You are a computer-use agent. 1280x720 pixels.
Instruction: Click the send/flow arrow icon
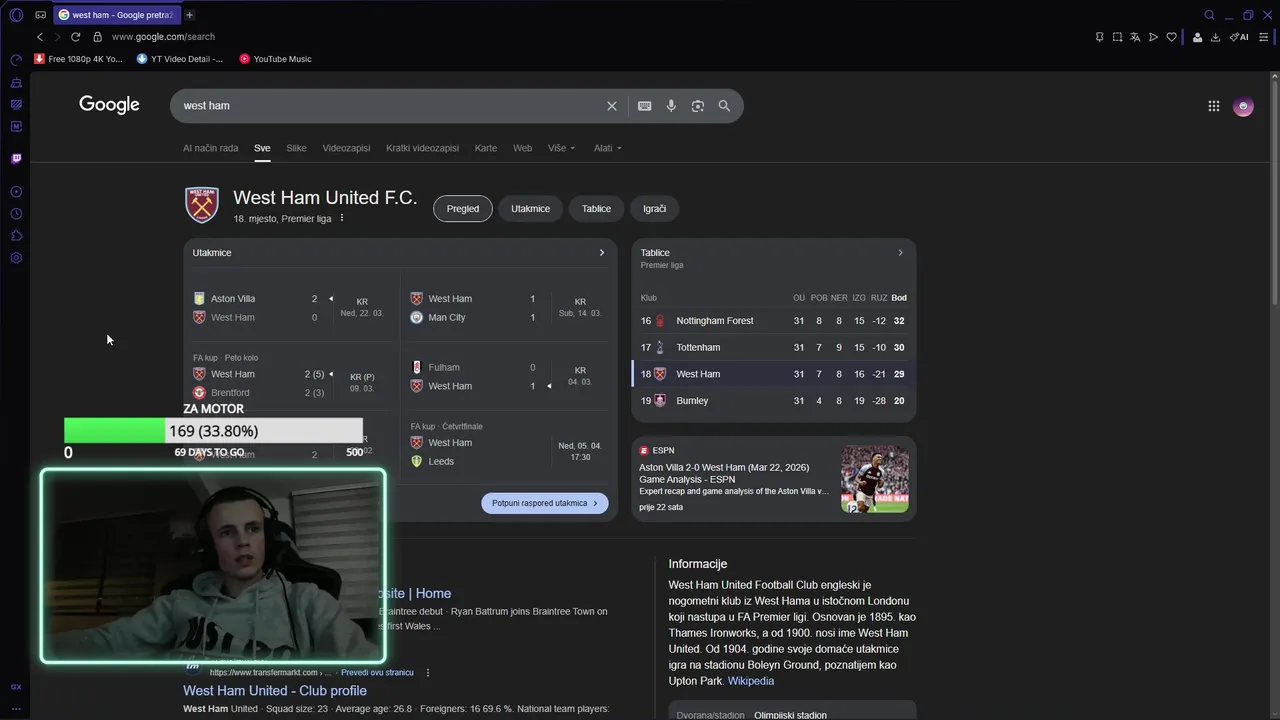click(x=1153, y=37)
